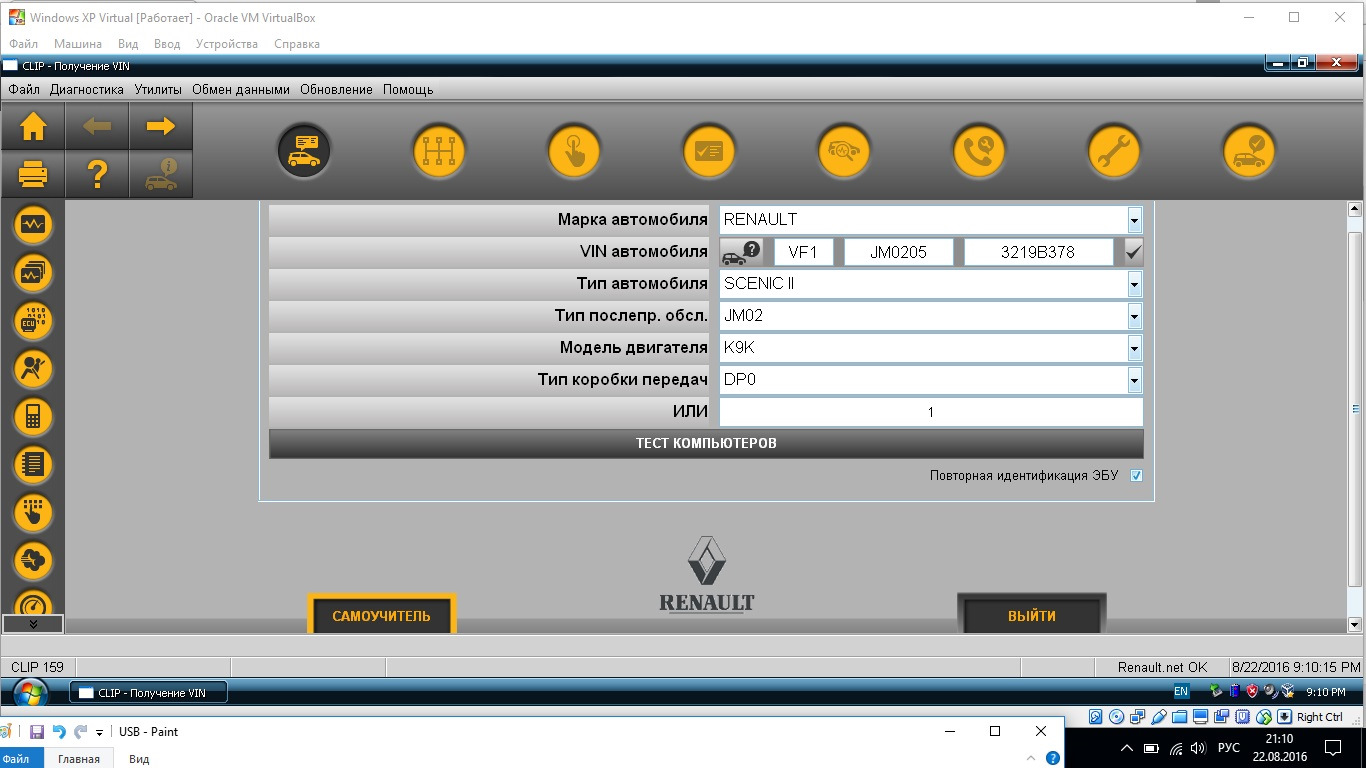Click the EN language indicator in XP tray
The width and height of the screenshot is (1366, 768).
click(x=1181, y=692)
